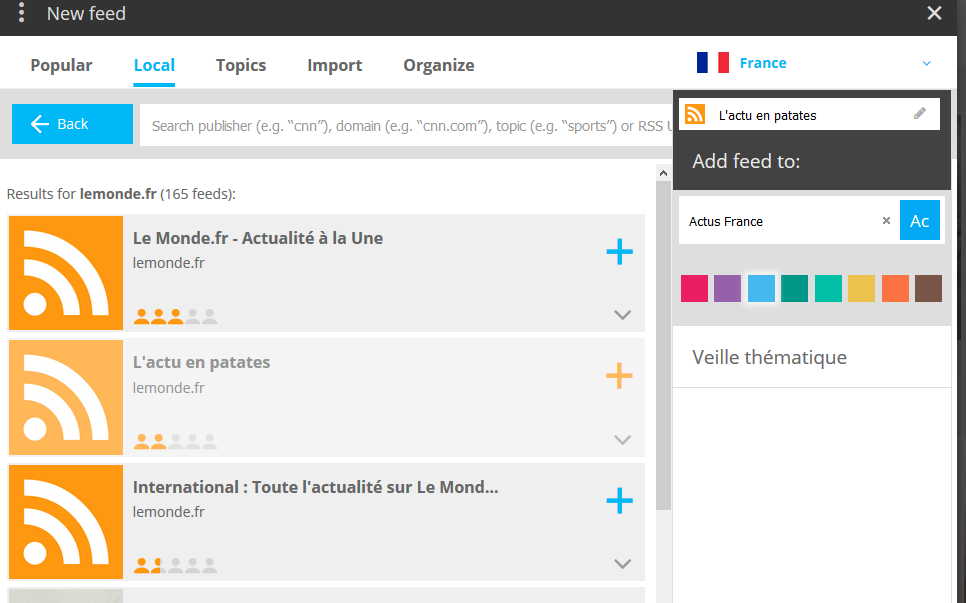Click the Back button
Viewport: 966px width, 603px height.
[x=72, y=124]
